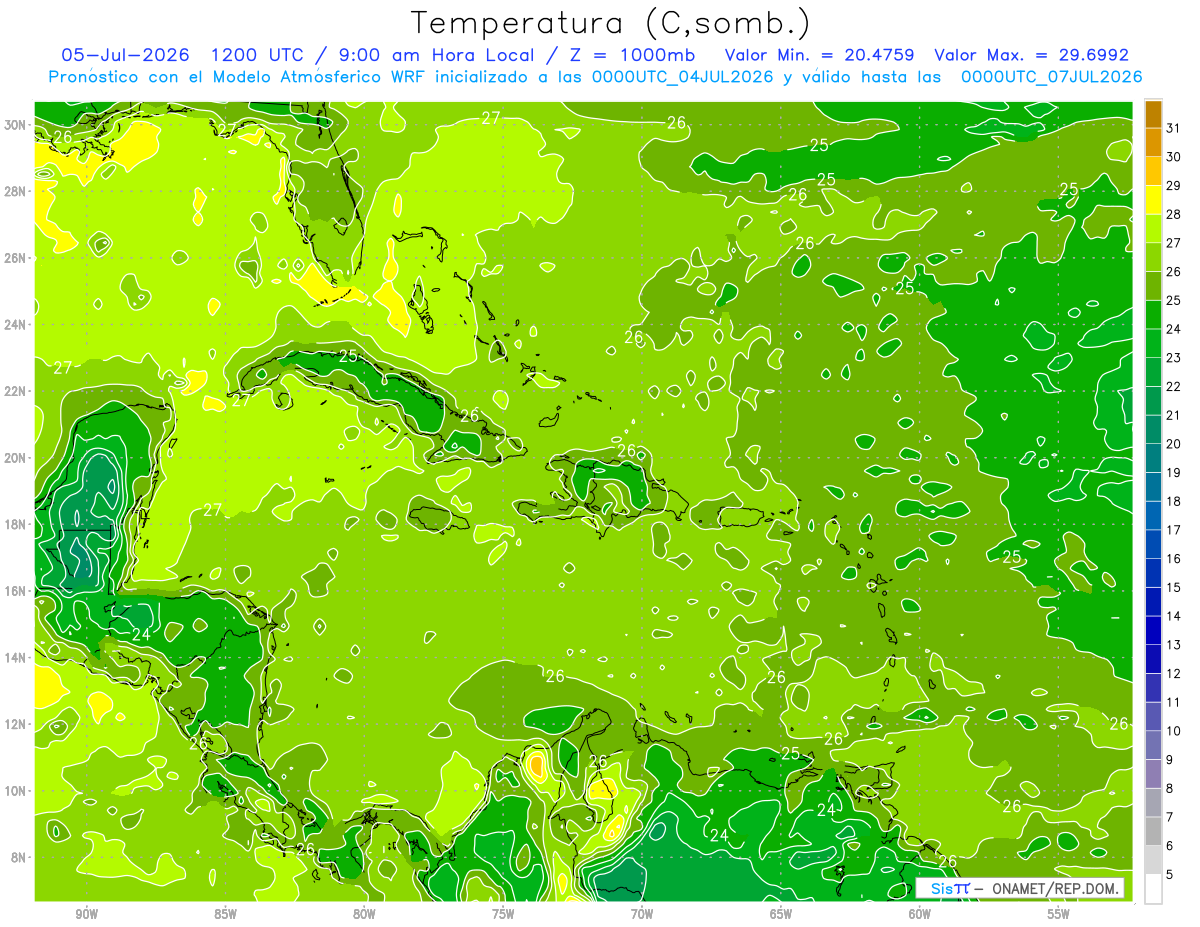Image resolution: width=1200 pixels, height=927 pixels.
Task: Click the gray legend swatch between 6 and 7
Action: 1153,831
